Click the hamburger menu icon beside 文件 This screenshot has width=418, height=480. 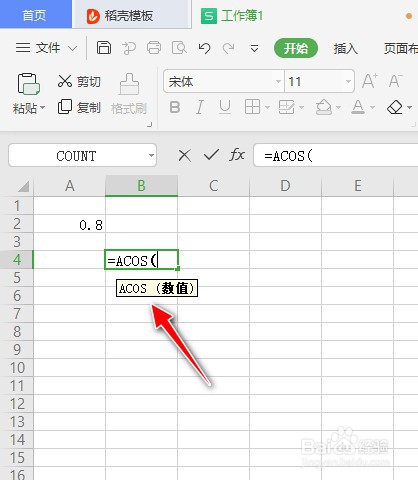23,48
